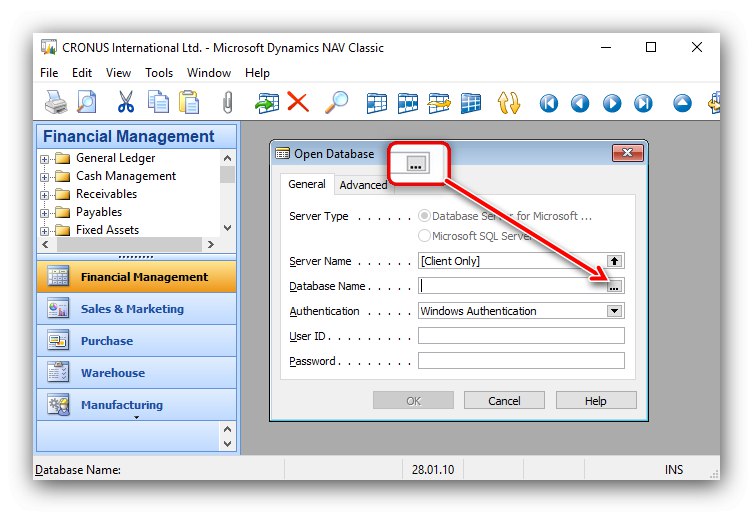Open the Purchase menu section
Image resolution: width=753 pixels, height=513 pixels.
pos(136,341)
